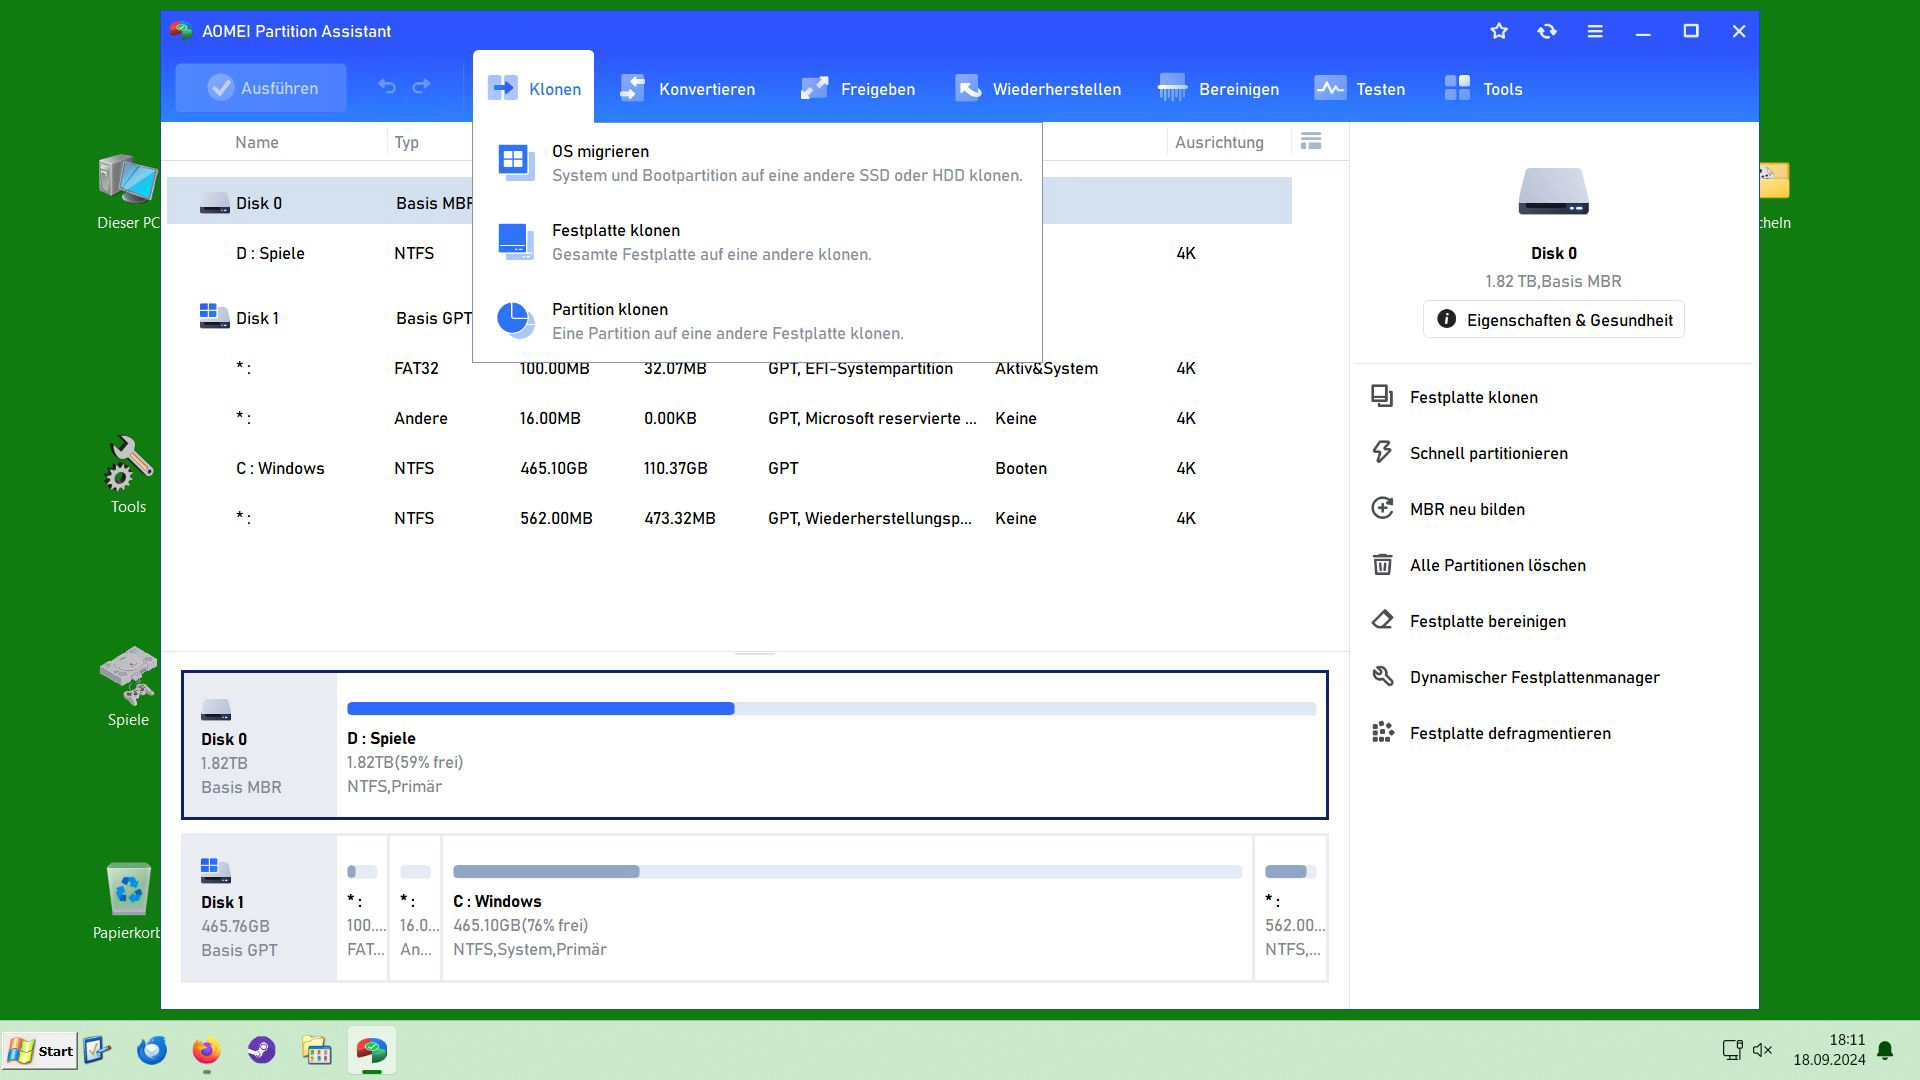
Task: Click Alle Partitionen löschen link
Action: tap(1497, 565)
